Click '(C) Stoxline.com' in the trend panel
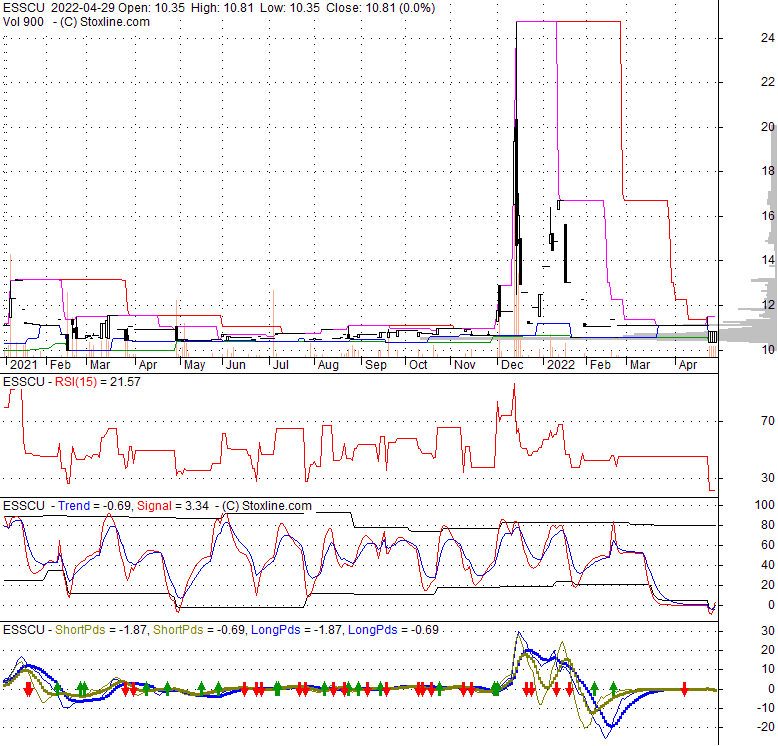Image resolution: width=778 pixels, height=746 pixels. [267, 506]
